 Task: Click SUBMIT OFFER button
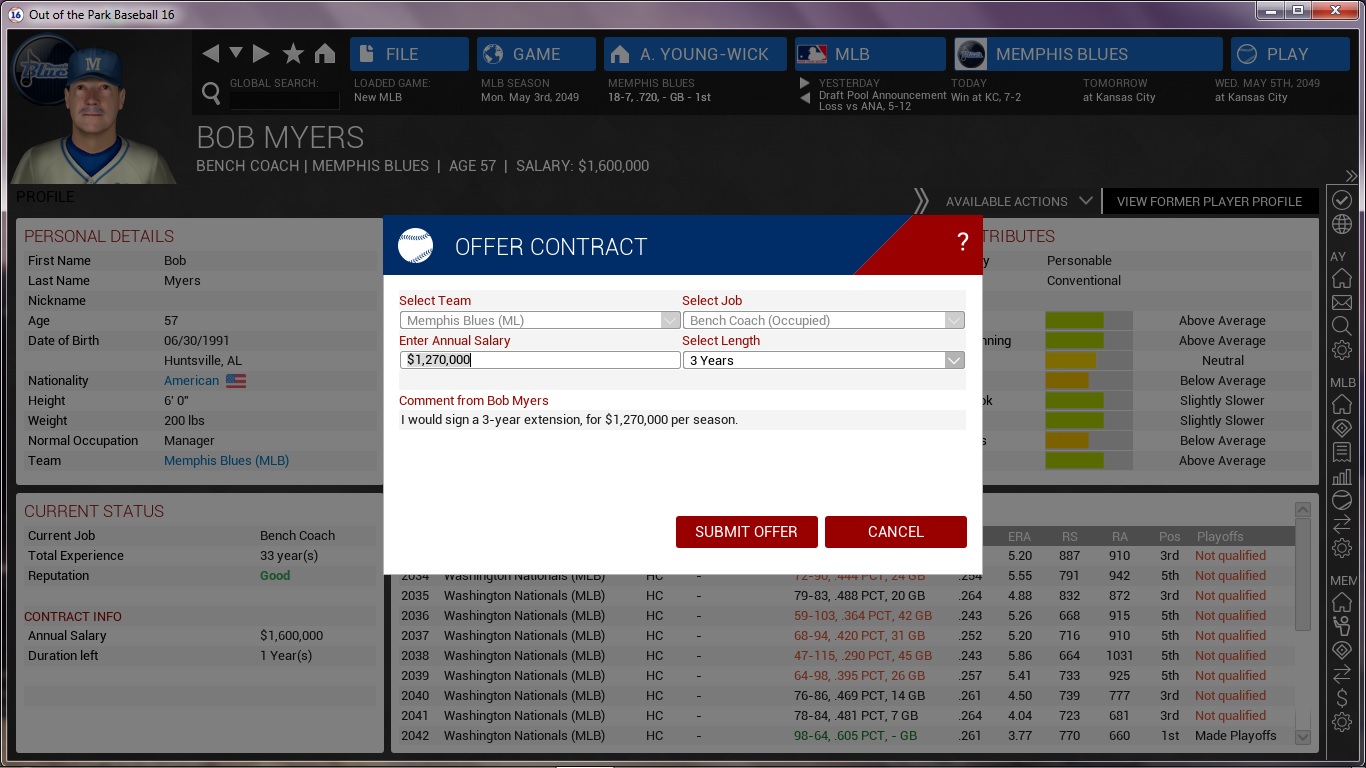pyautogui.click(x=746, y=532)
